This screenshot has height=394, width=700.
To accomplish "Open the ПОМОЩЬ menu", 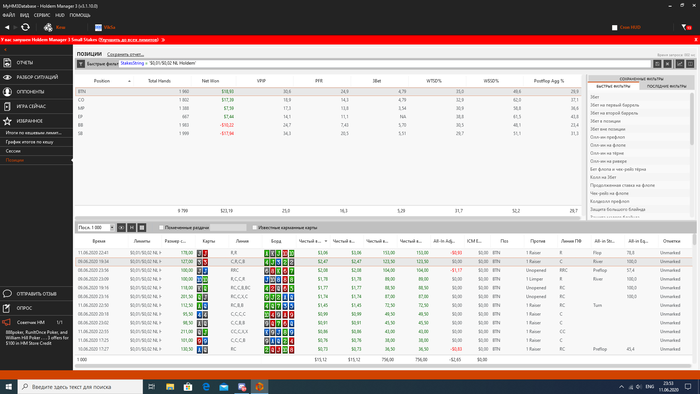I will 80,15.
